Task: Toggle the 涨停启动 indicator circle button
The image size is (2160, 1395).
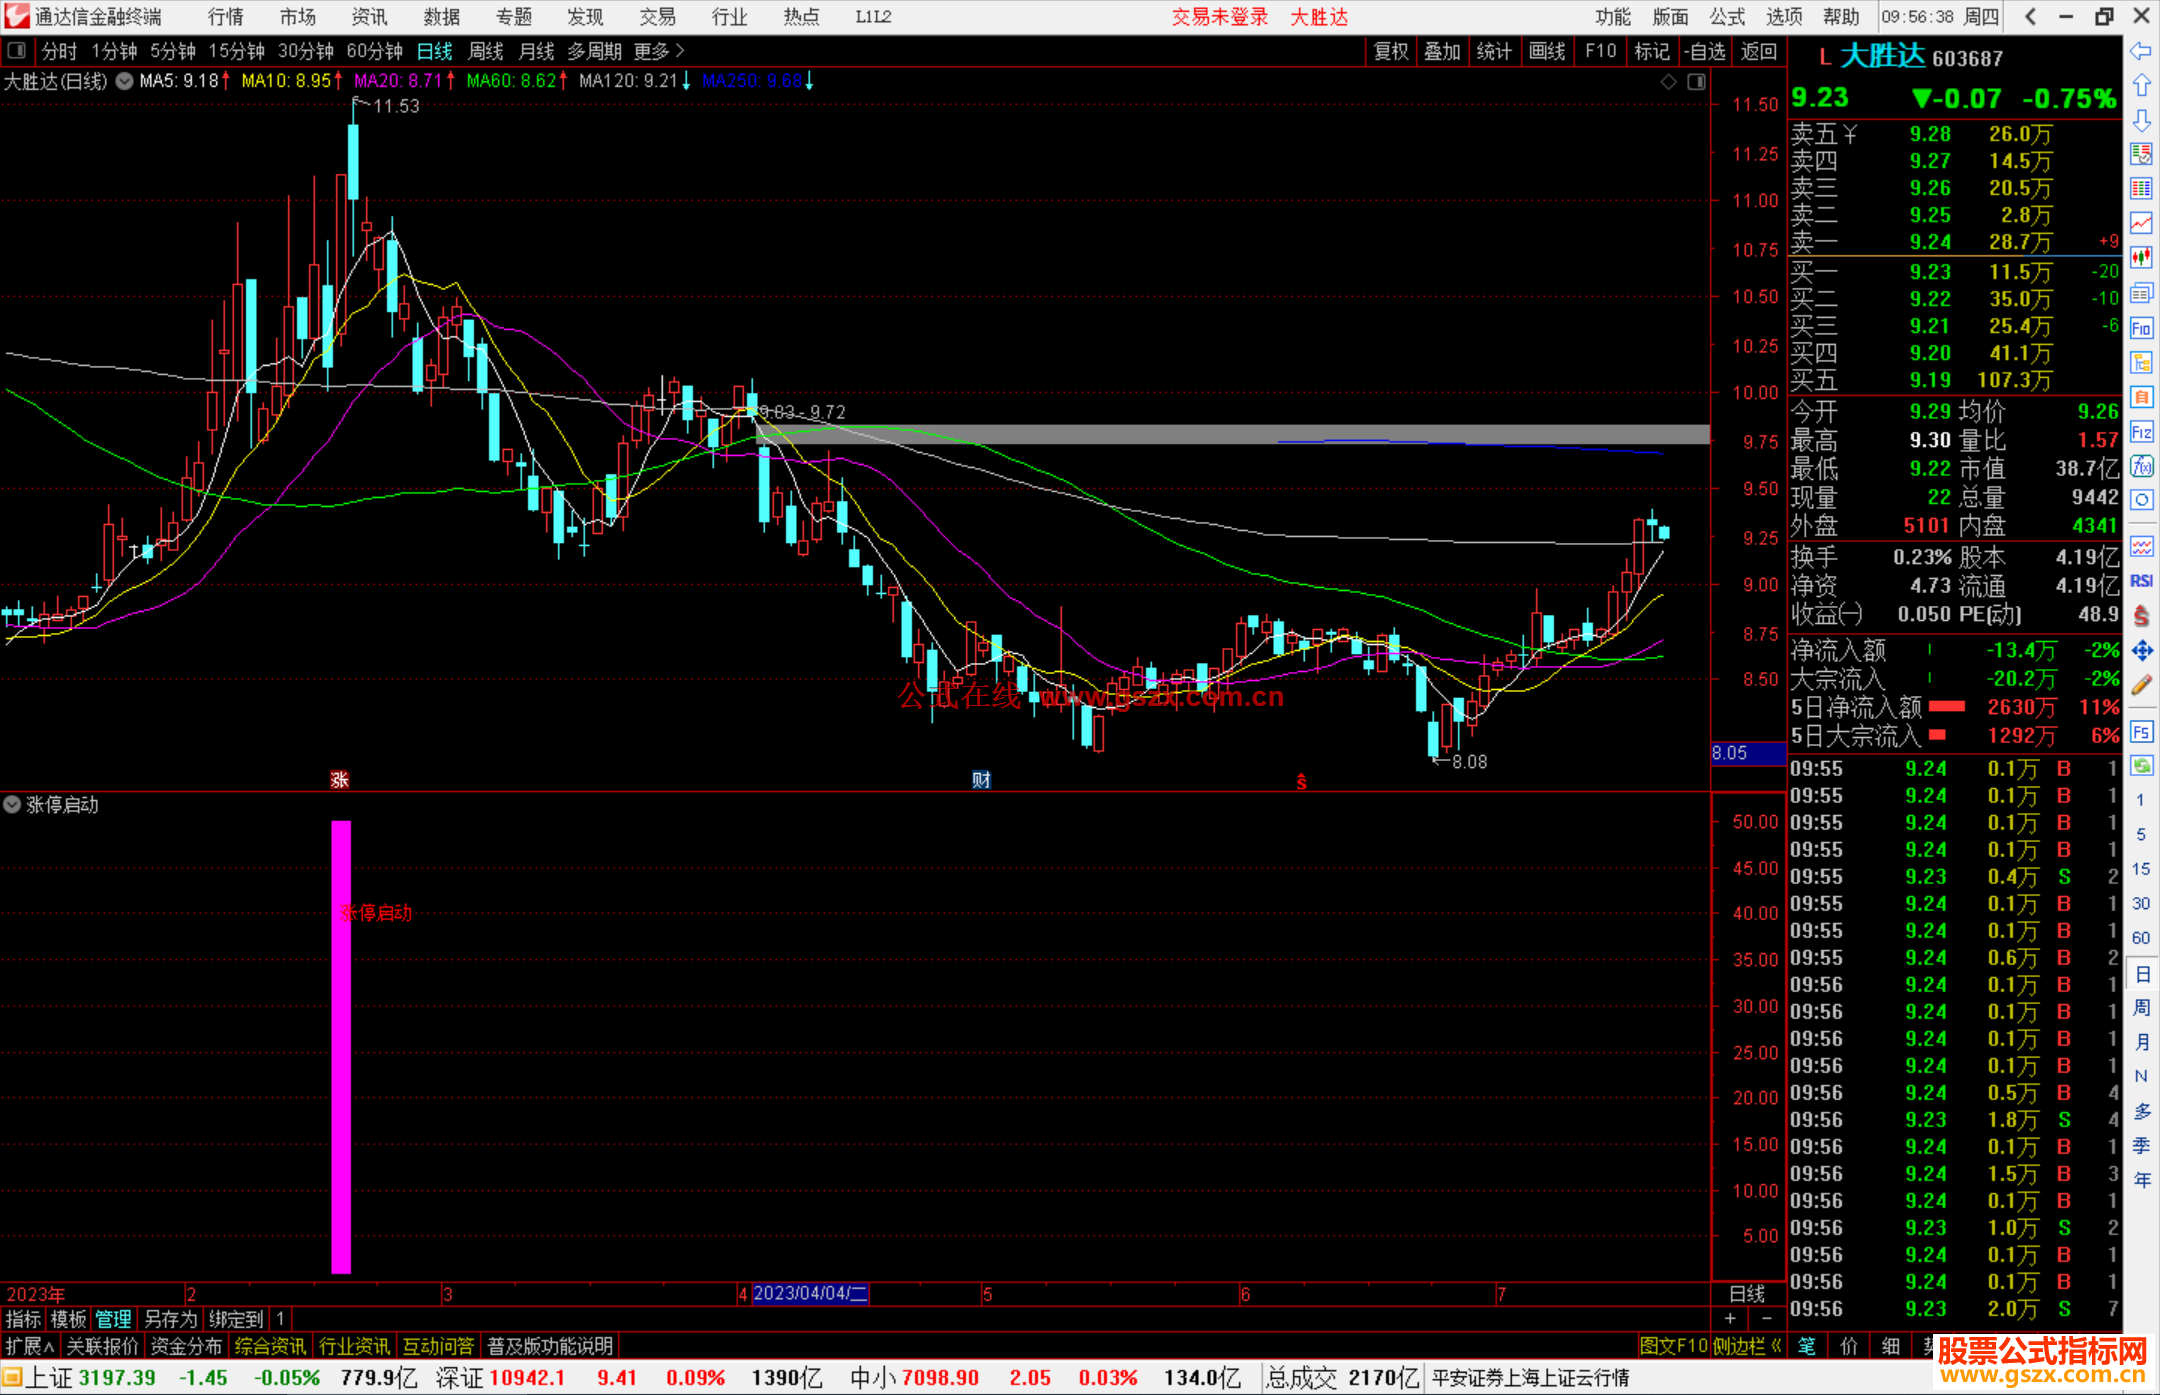Action: (12, 804)
